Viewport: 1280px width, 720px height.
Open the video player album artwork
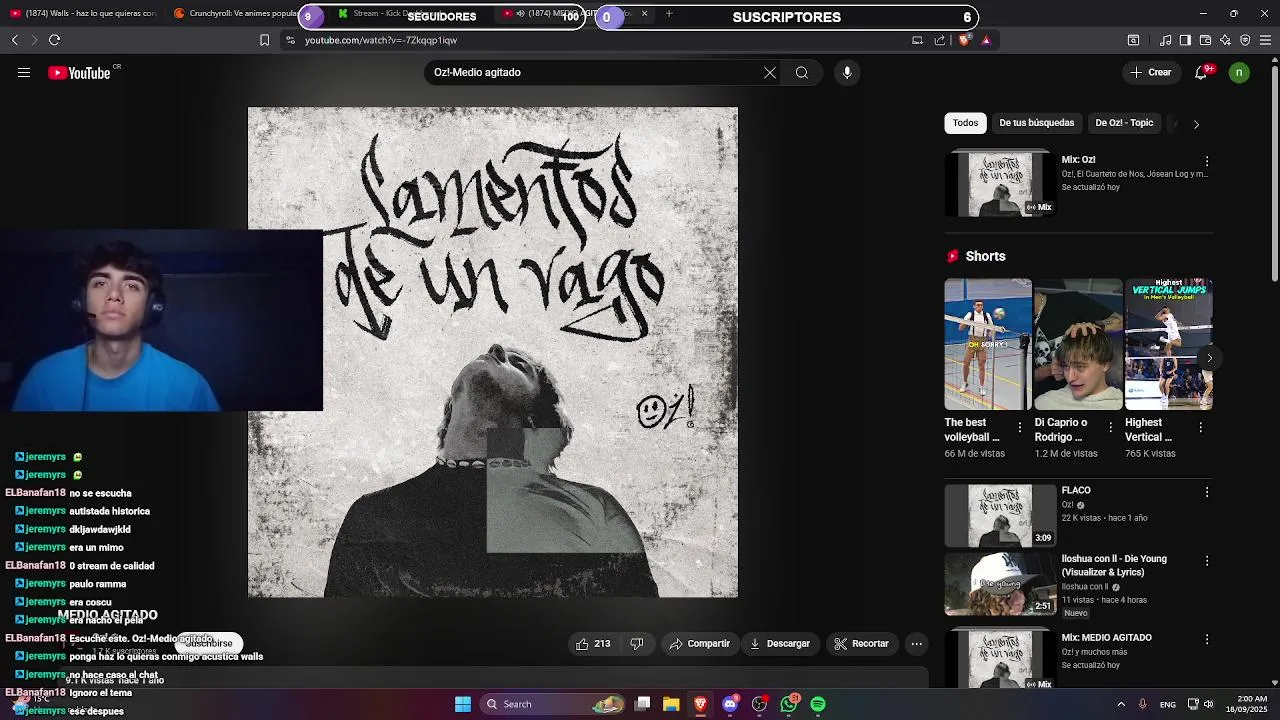coord(493,352)
